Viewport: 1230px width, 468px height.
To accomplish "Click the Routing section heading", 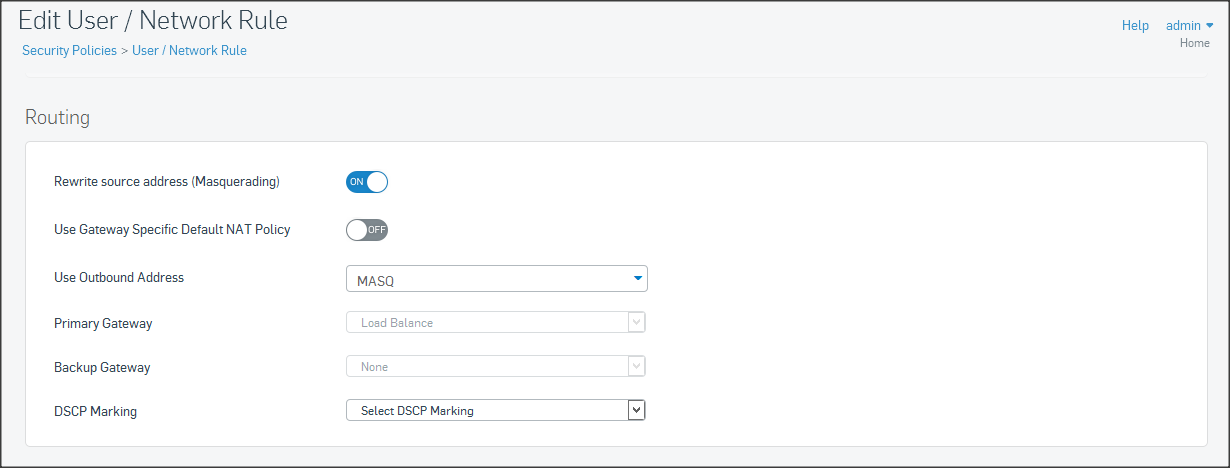I will (x=57, y=118).
